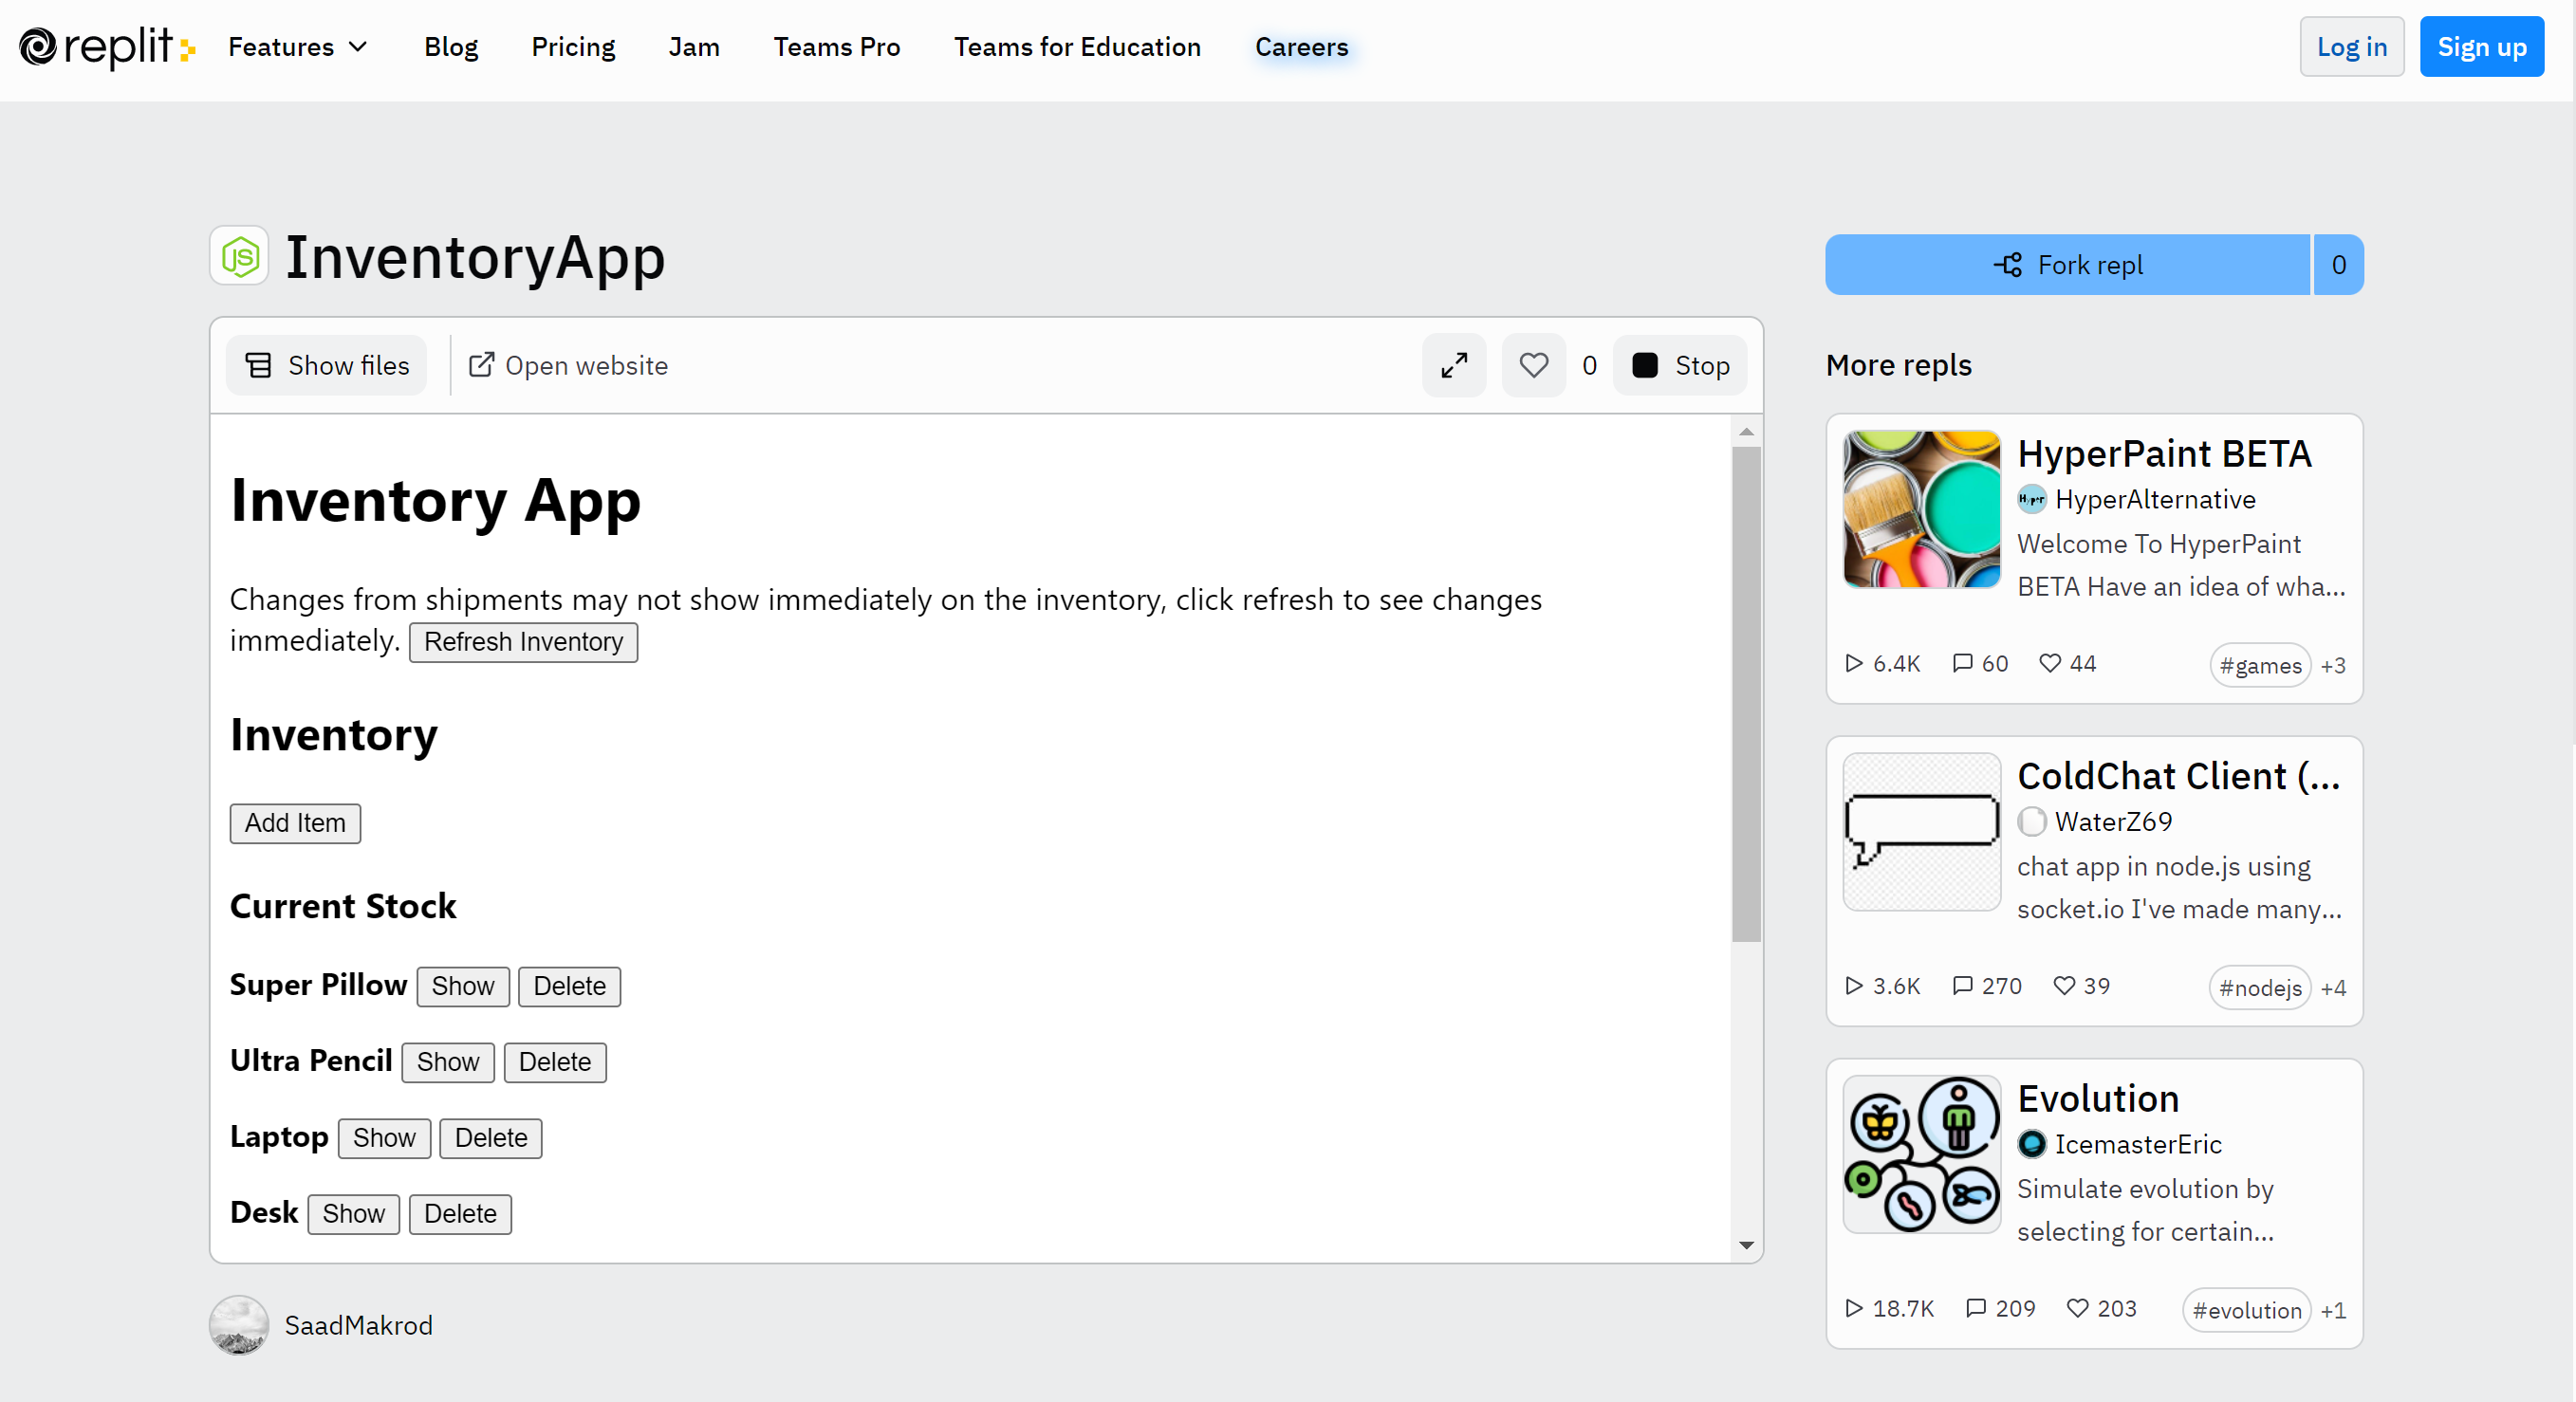Open the SaadMakrod profile link
Image resolution: width=2576 pixels, height=1402 pixels.
click(358, 1325)
